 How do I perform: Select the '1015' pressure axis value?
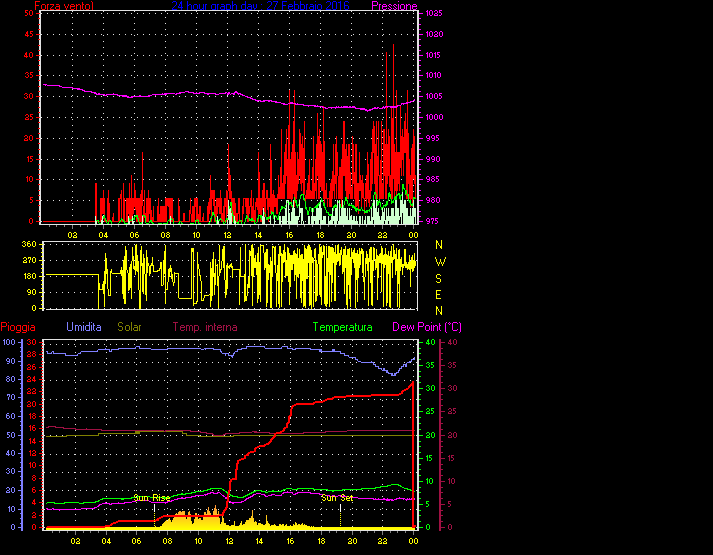pyautogui.click(x=434, y=55)
